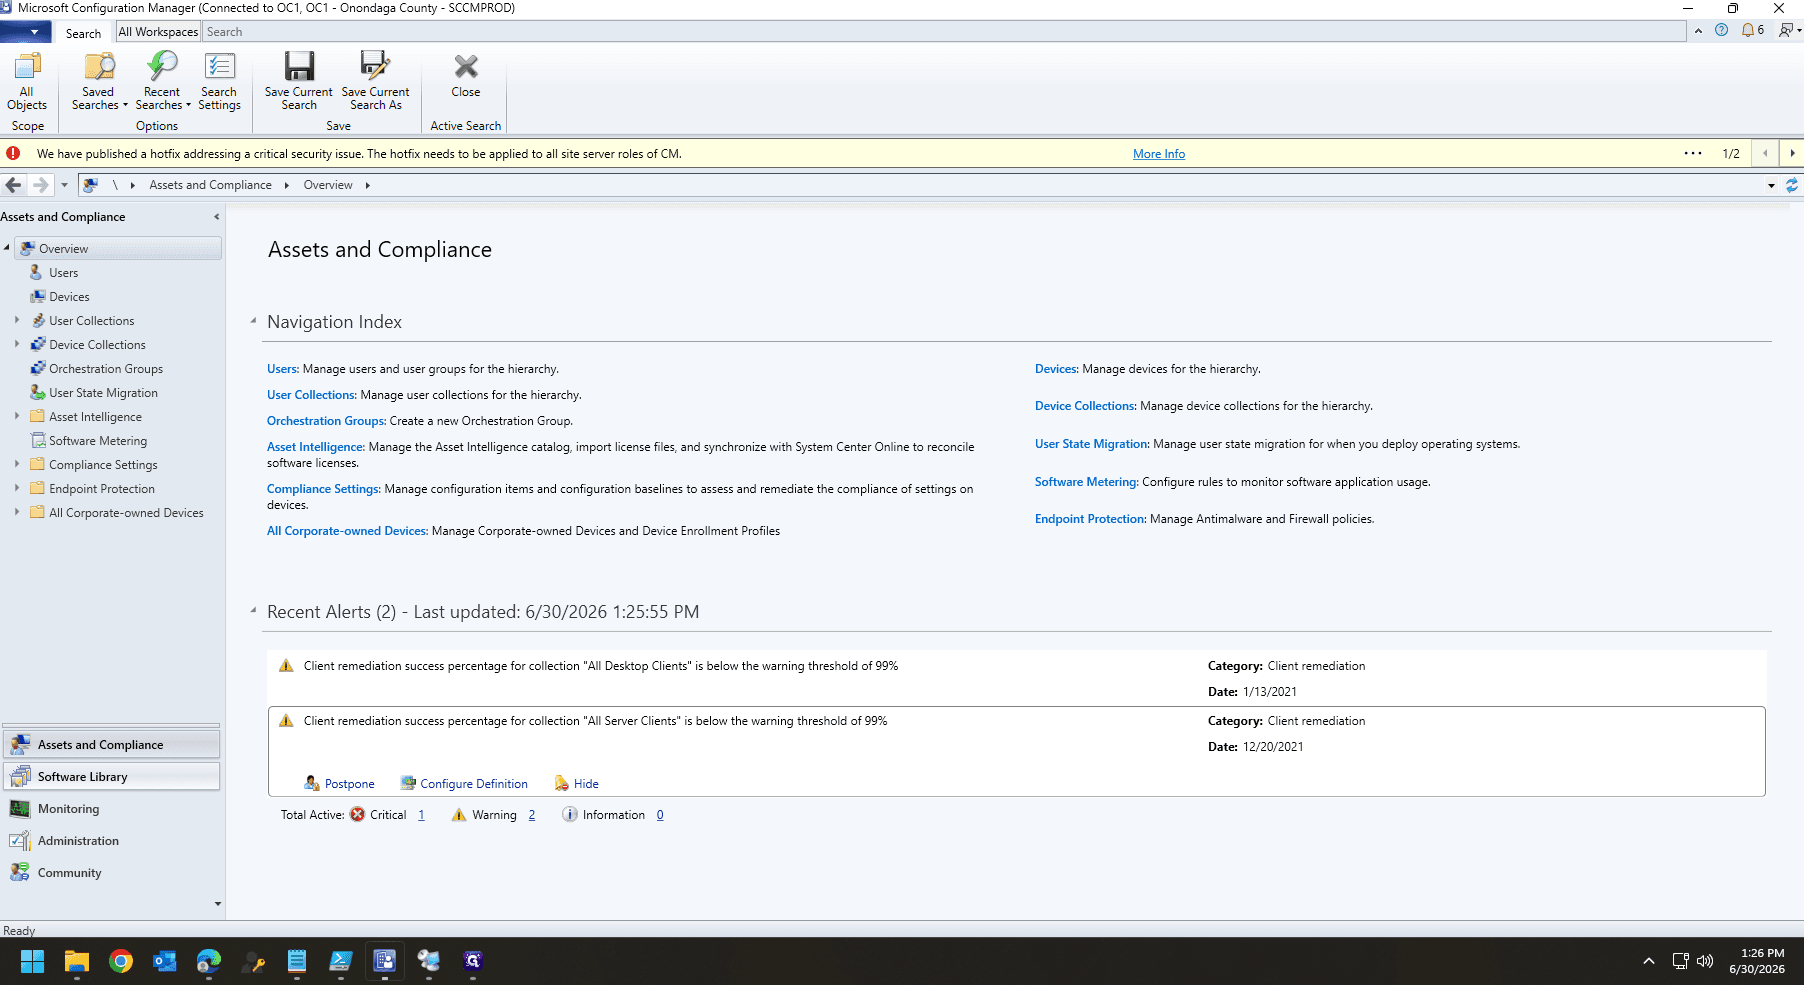Collapse the Recent Alerts section
1804x985 pixels.
point(253,611)
